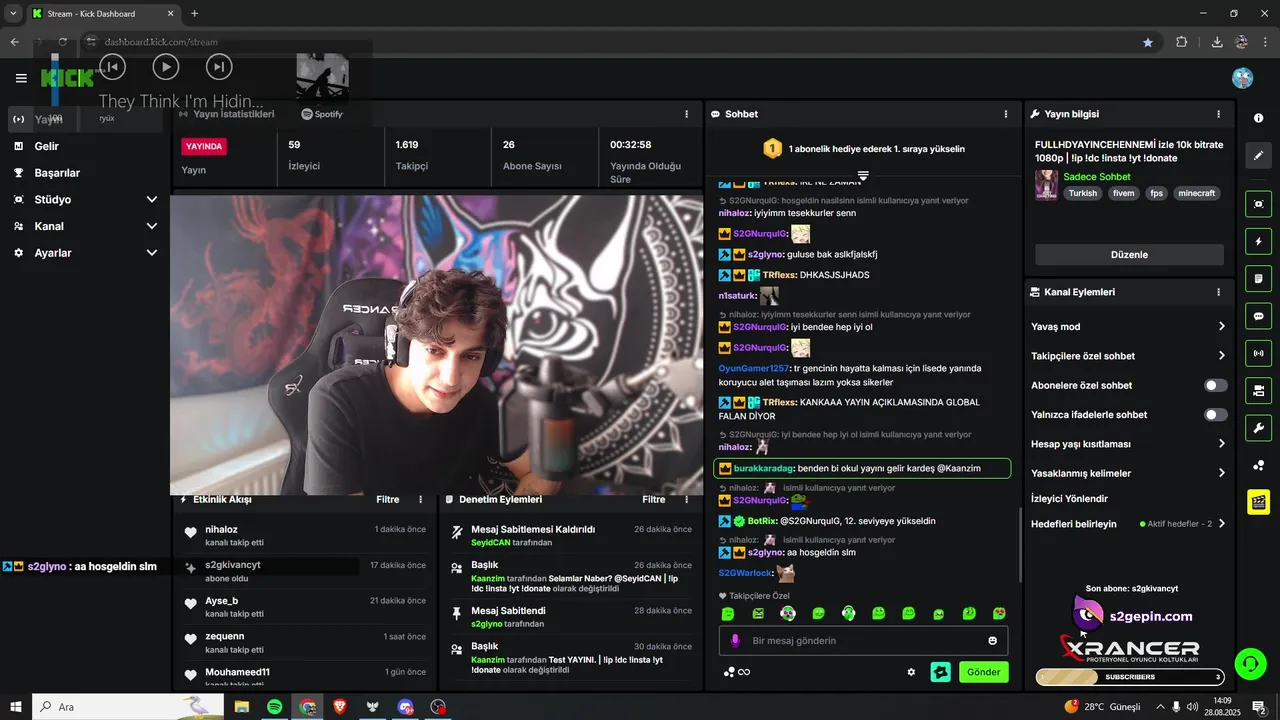The height and width of the screenshot is (720, 1280).
Task: Click the purple microphone icon in chat
Action: [x=735, y=641]
